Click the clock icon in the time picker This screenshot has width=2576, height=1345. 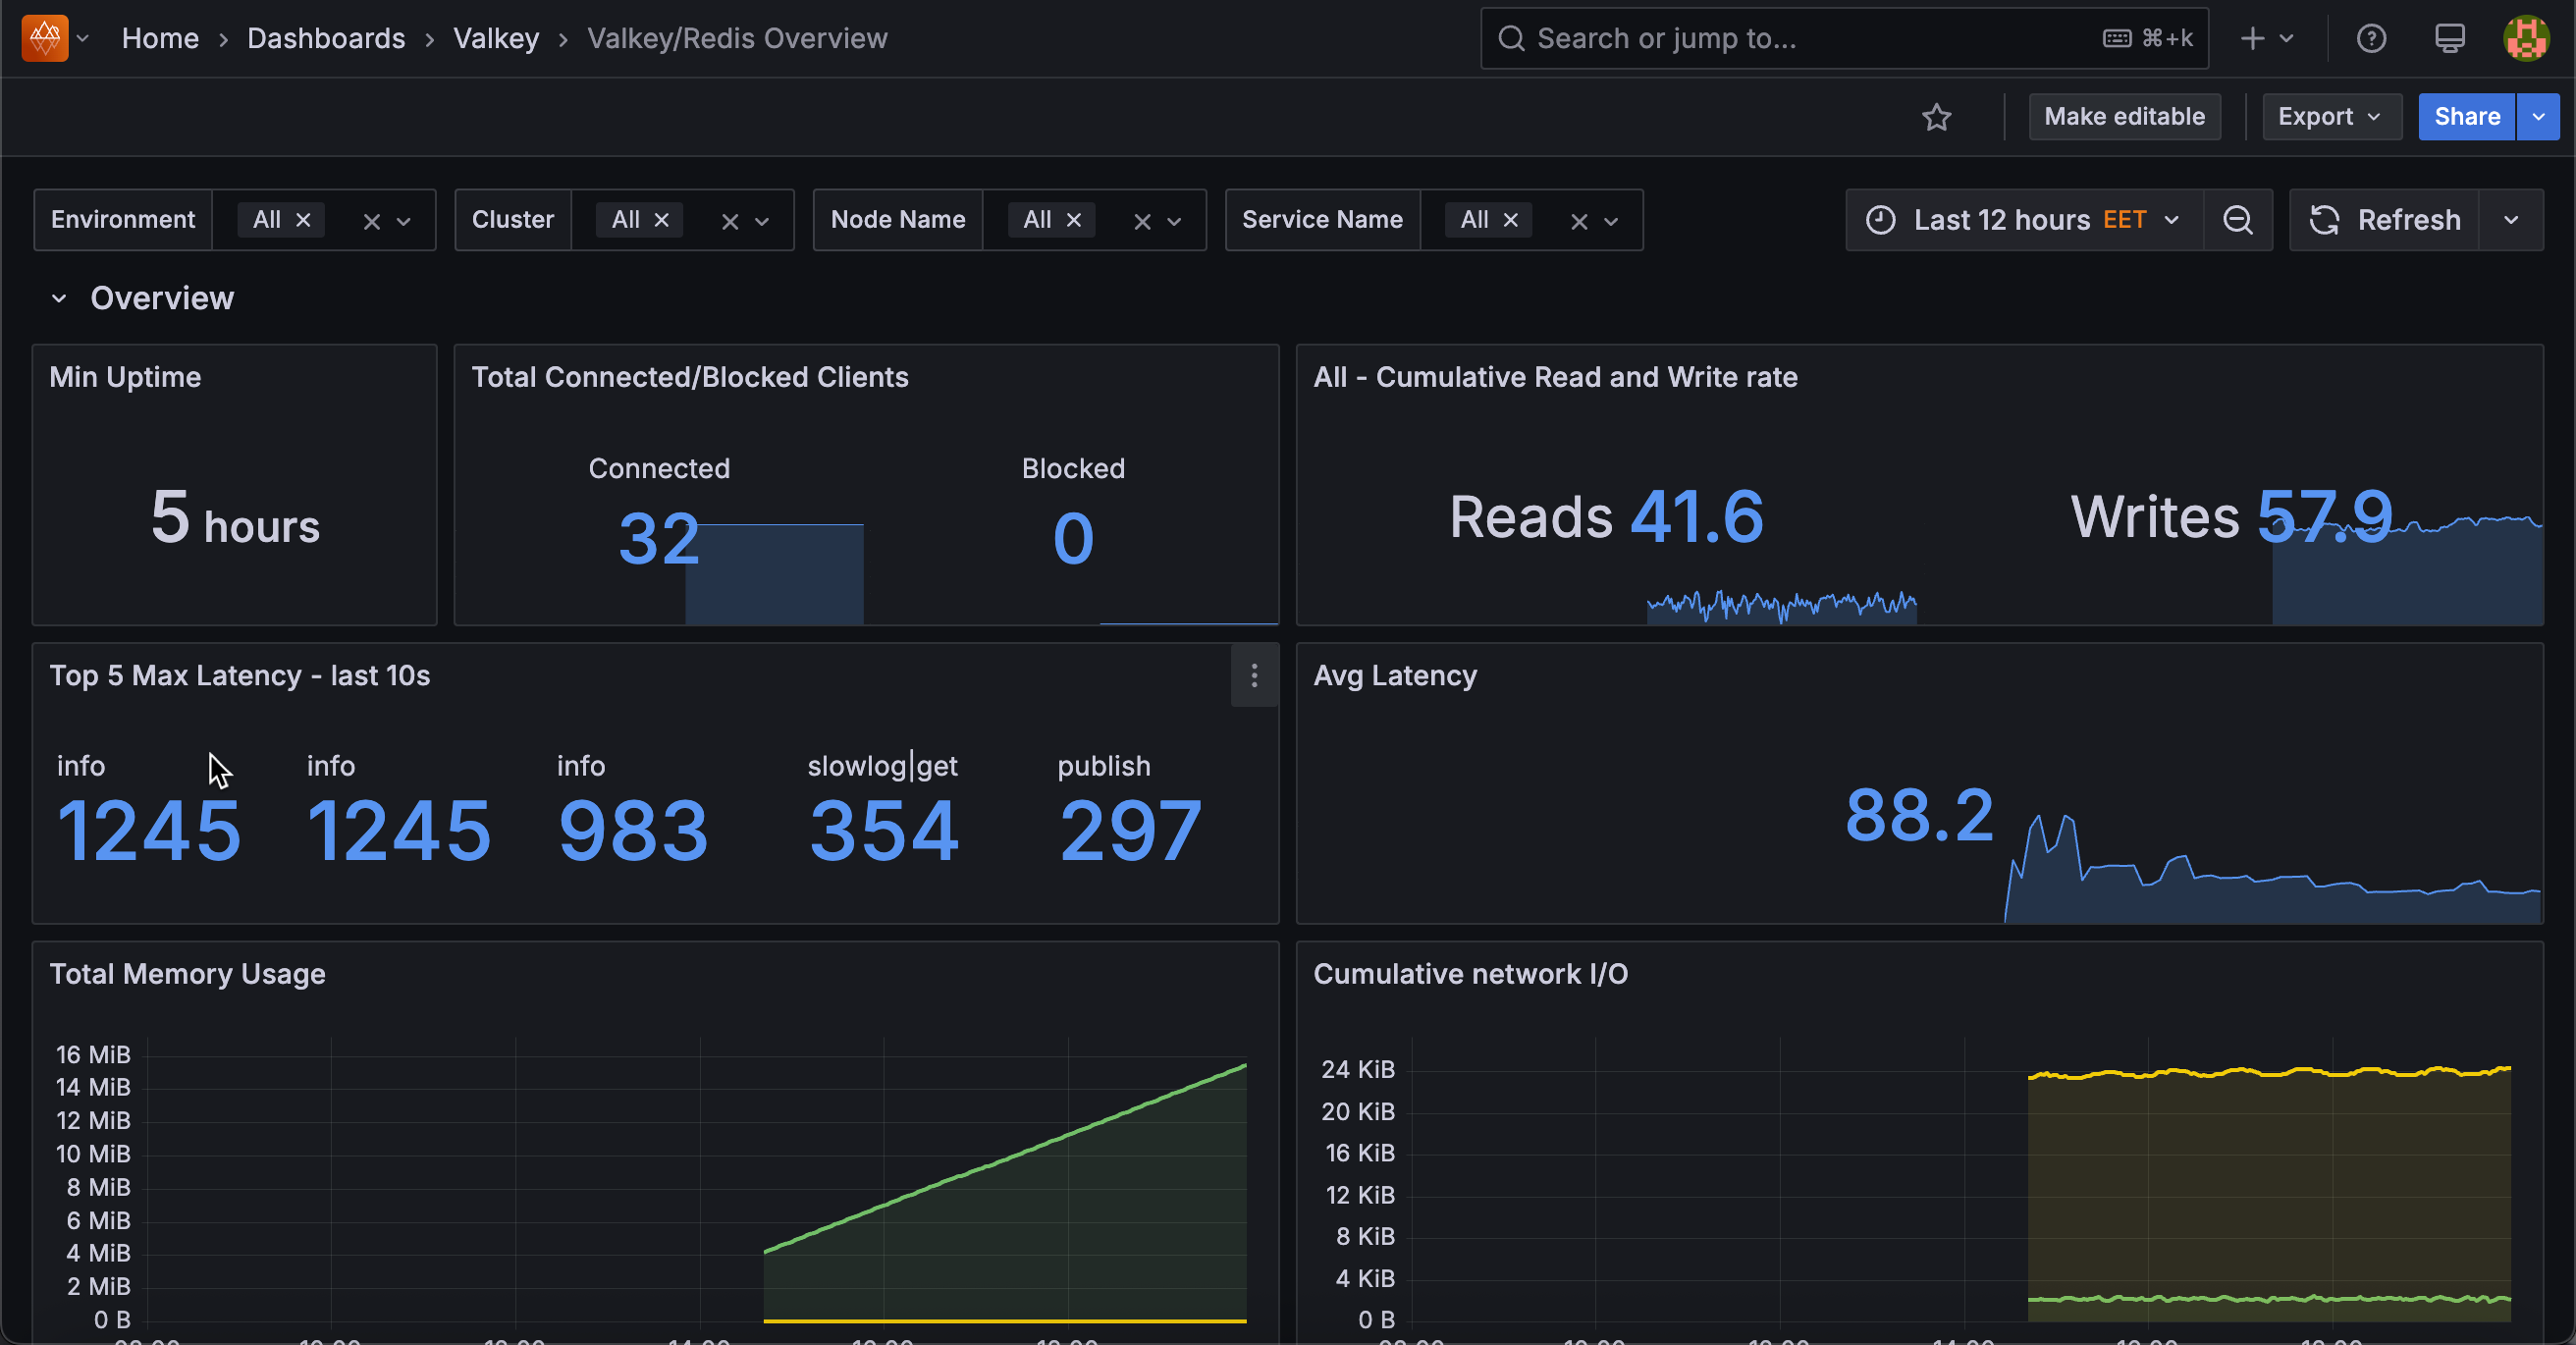[x=1881, y=220]
